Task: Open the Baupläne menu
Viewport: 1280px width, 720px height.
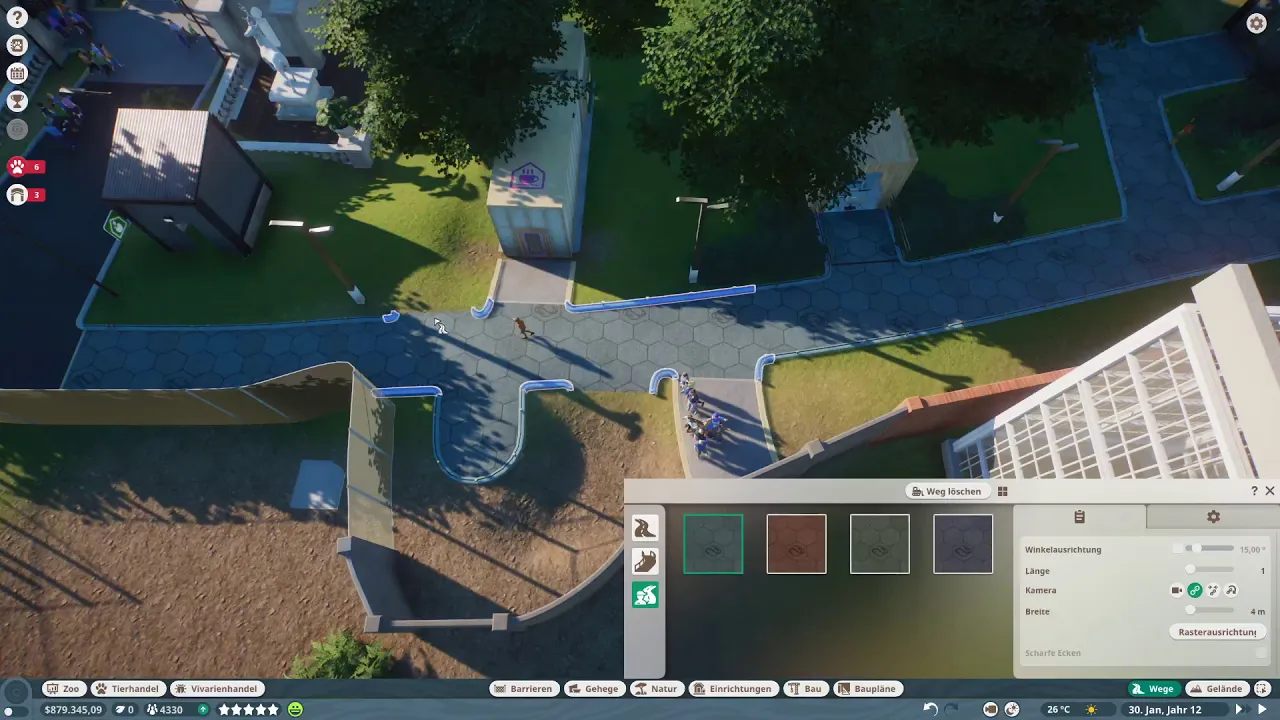Action: click(868, 689)
